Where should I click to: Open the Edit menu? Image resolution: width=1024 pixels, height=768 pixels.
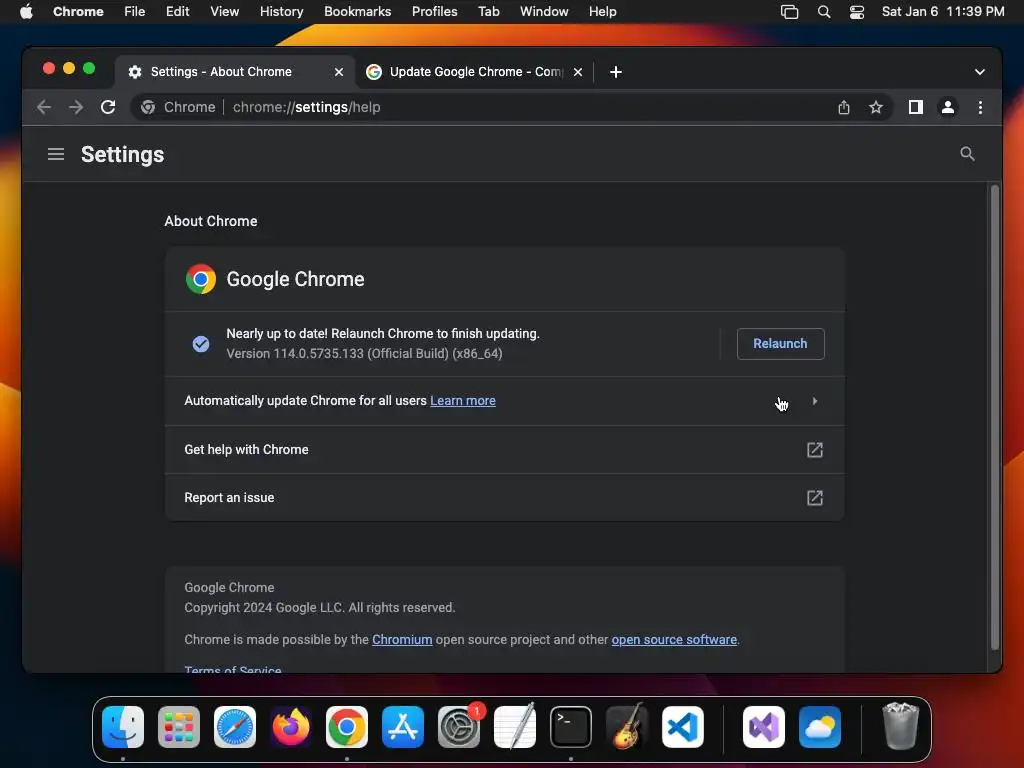[178, 11]
